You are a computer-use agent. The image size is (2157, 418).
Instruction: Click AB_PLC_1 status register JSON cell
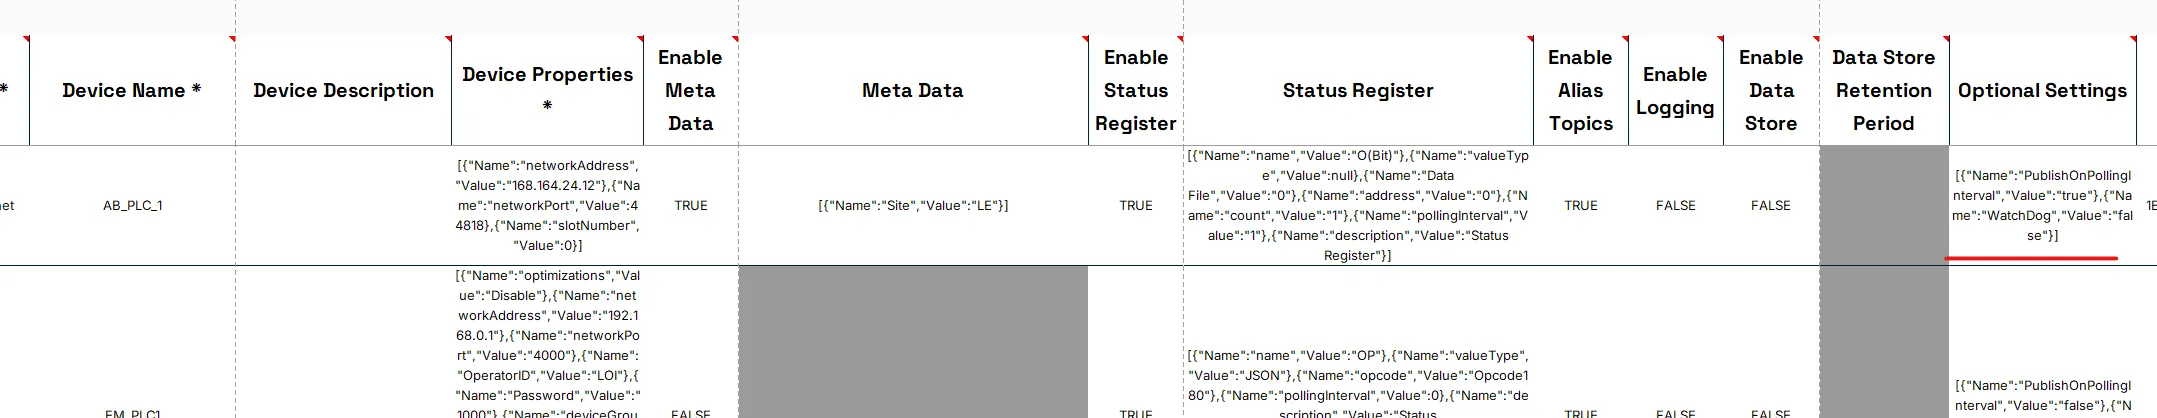coord(1358,205)
